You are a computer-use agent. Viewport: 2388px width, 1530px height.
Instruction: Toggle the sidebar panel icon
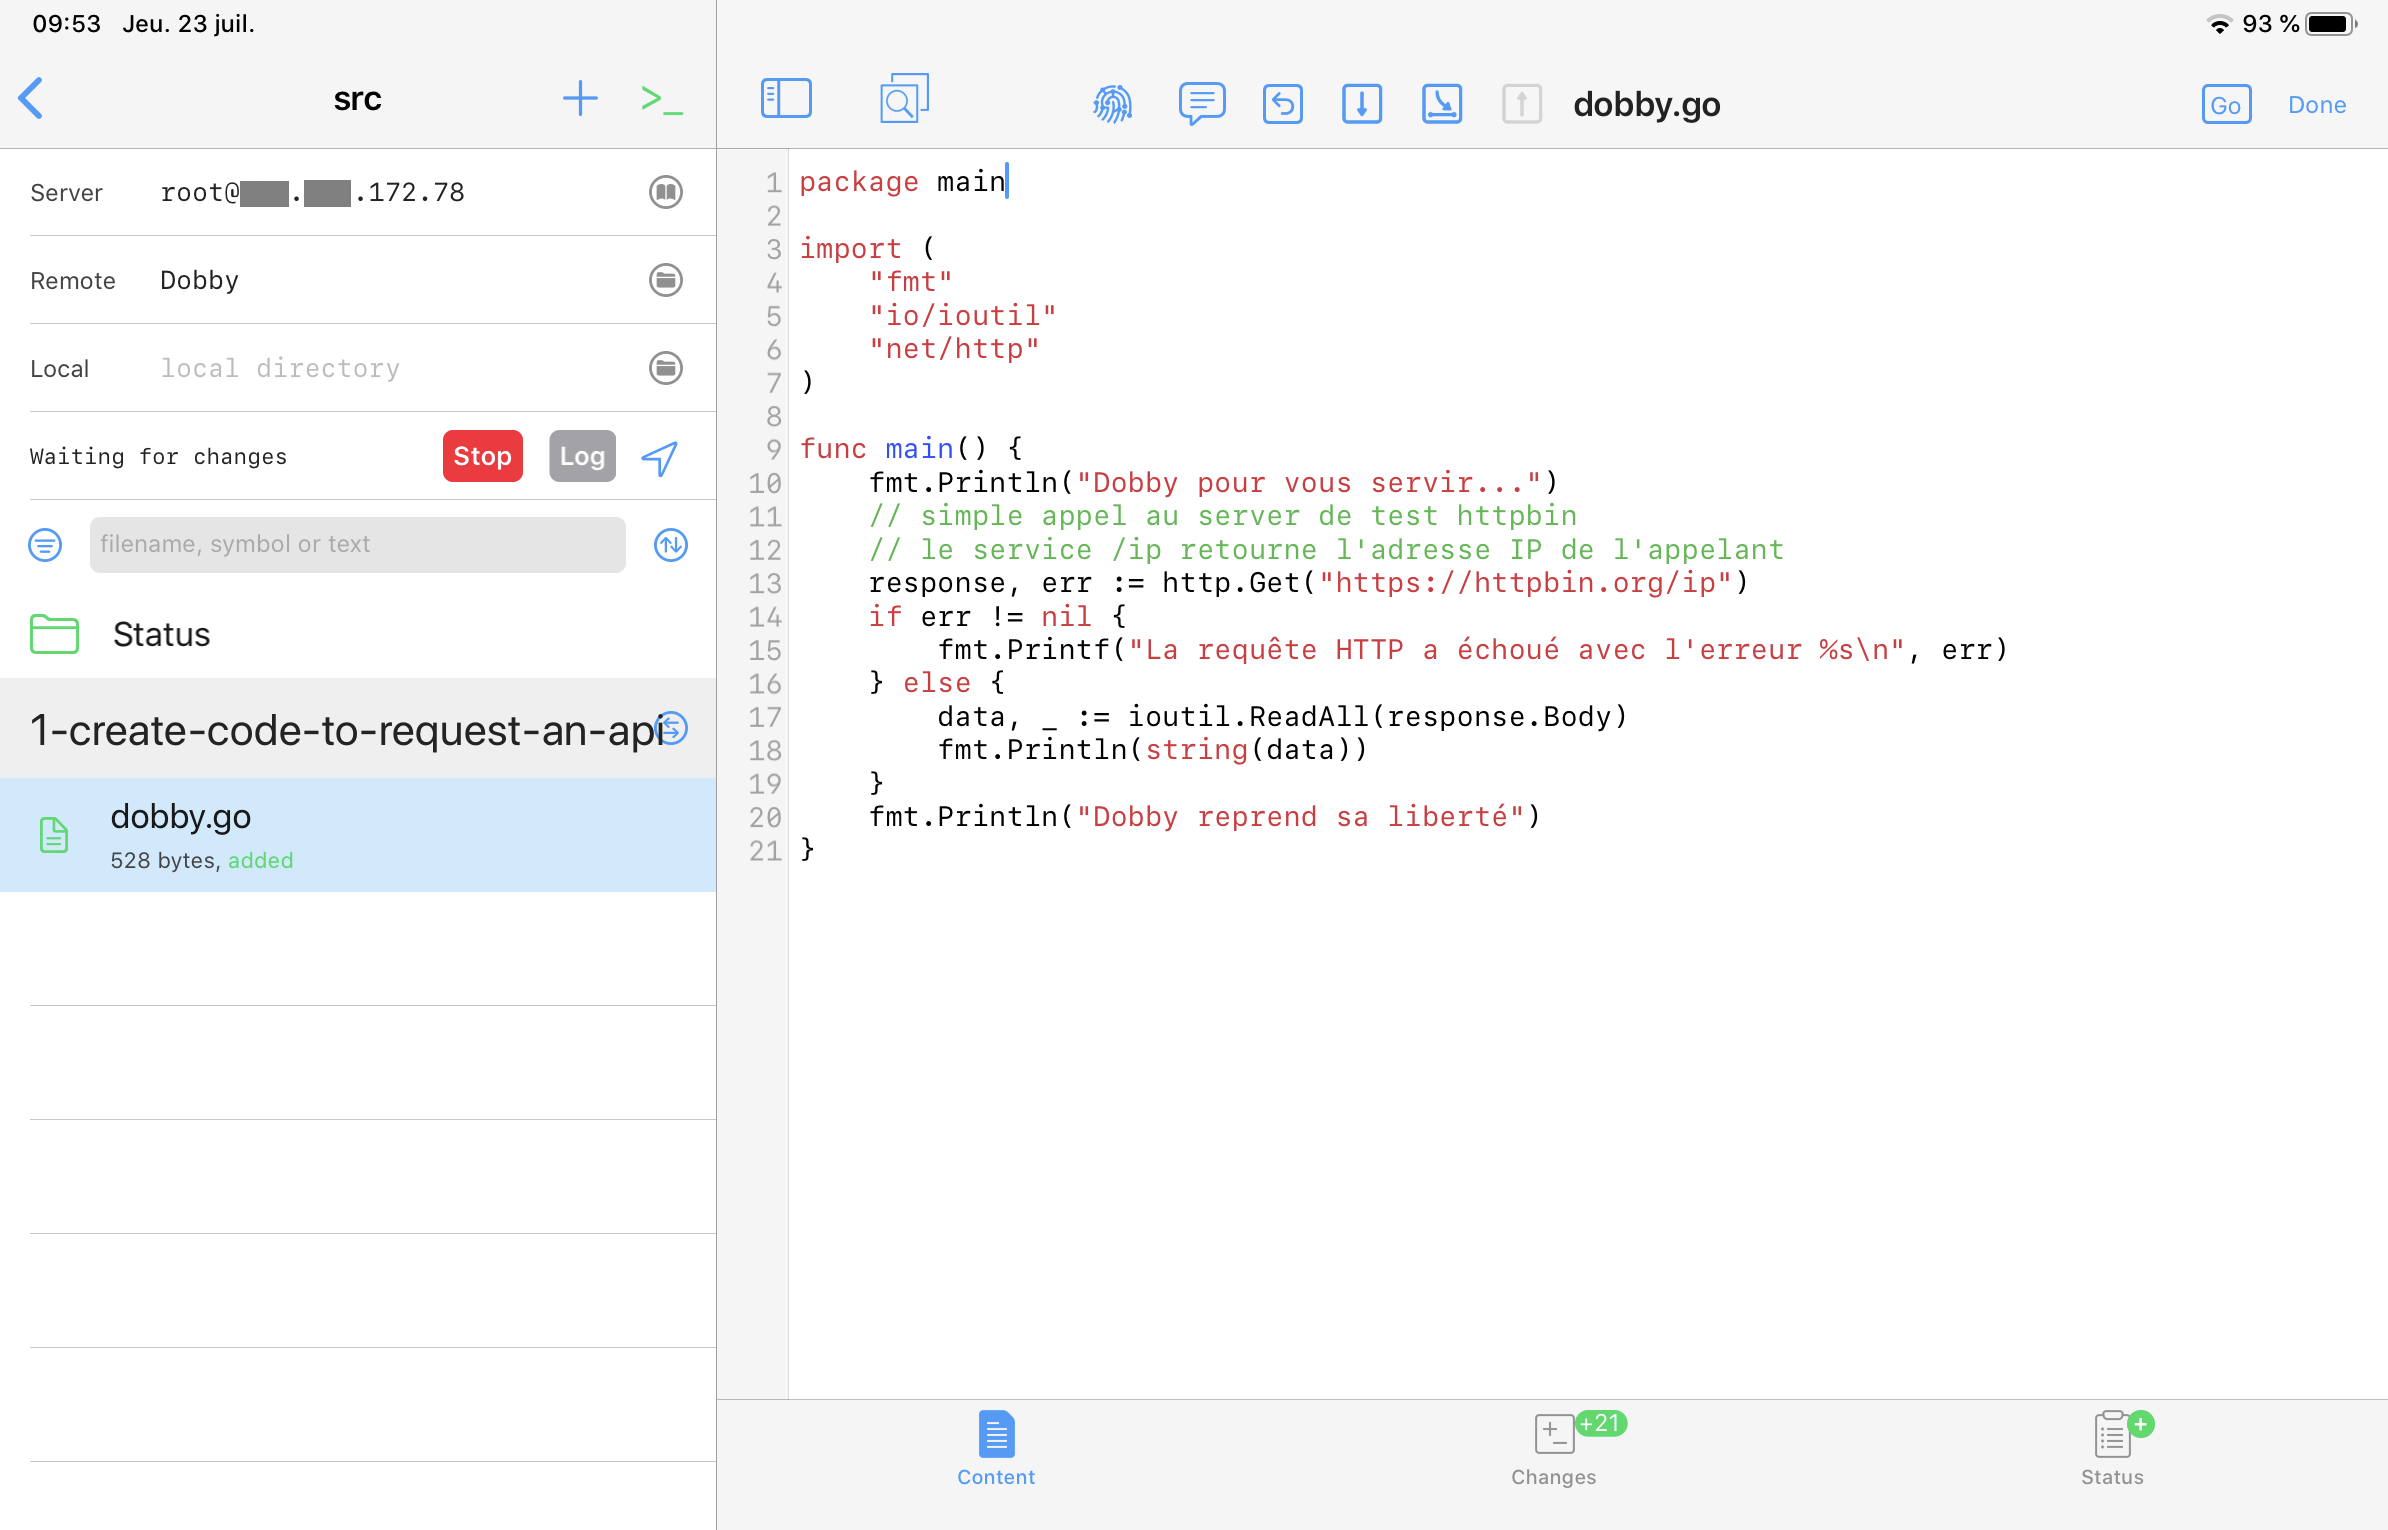click(x=786, y=100)
